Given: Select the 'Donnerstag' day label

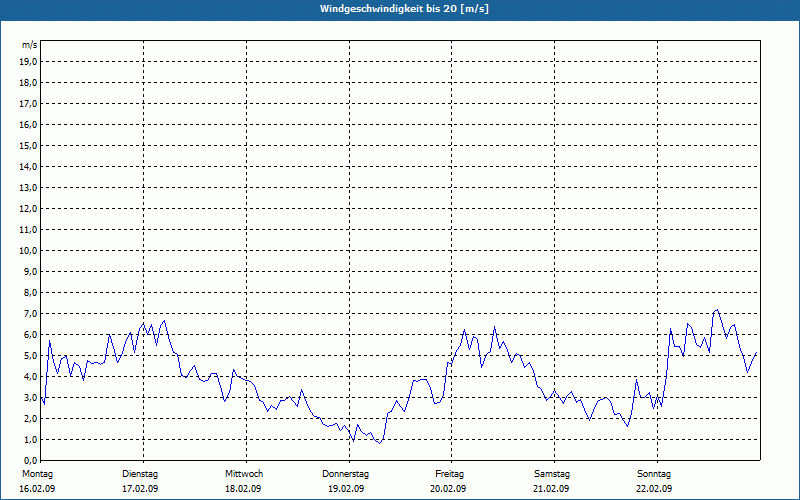Looking at the screenshot, I should pos(345,474).
